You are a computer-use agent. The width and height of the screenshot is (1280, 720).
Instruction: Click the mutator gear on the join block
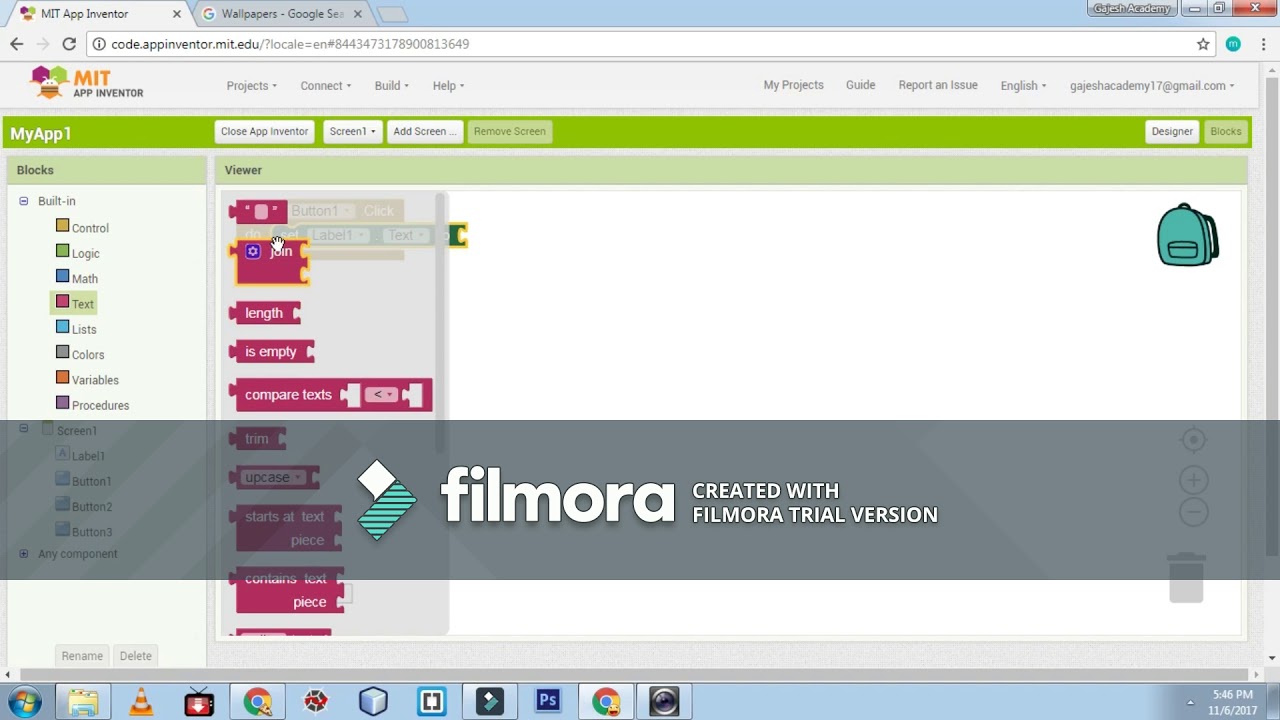253,251
